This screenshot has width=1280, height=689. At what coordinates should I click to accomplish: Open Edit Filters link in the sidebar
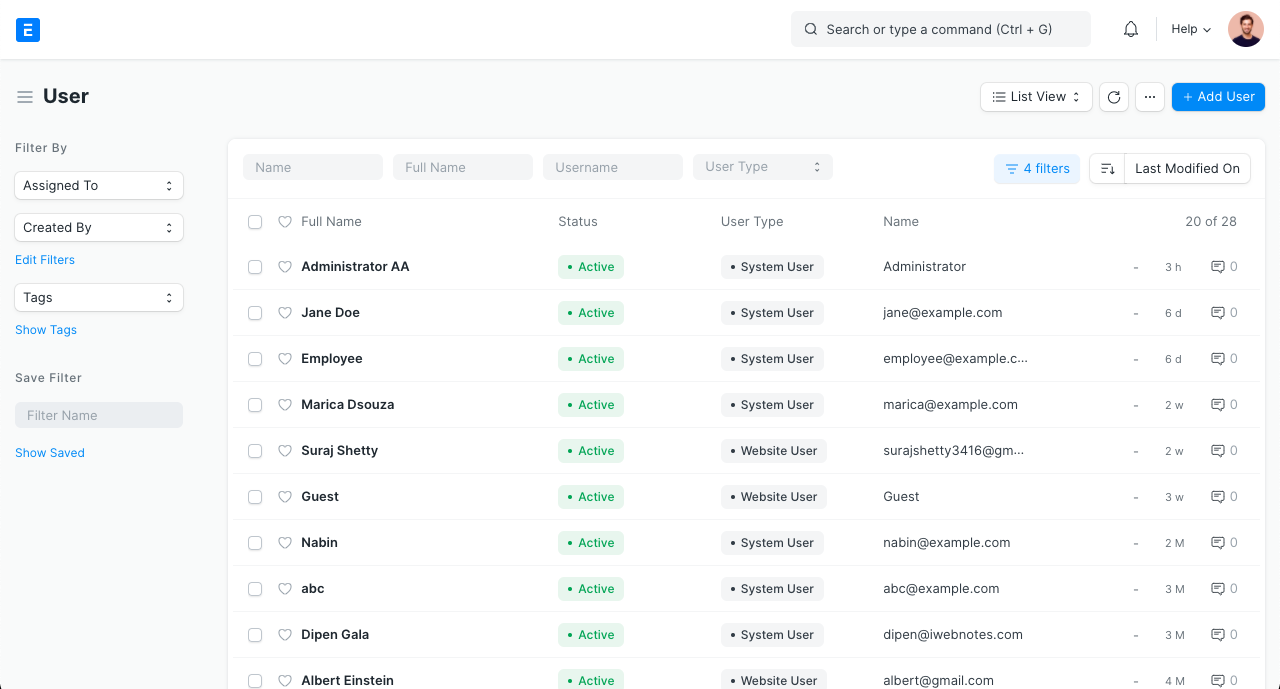coord(44,259)
